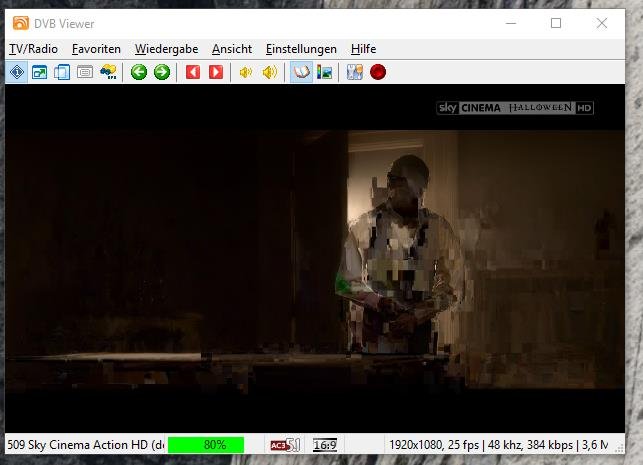Open the Wiedergabe menu
Screen dimensions: 643x465
[166, 49]
